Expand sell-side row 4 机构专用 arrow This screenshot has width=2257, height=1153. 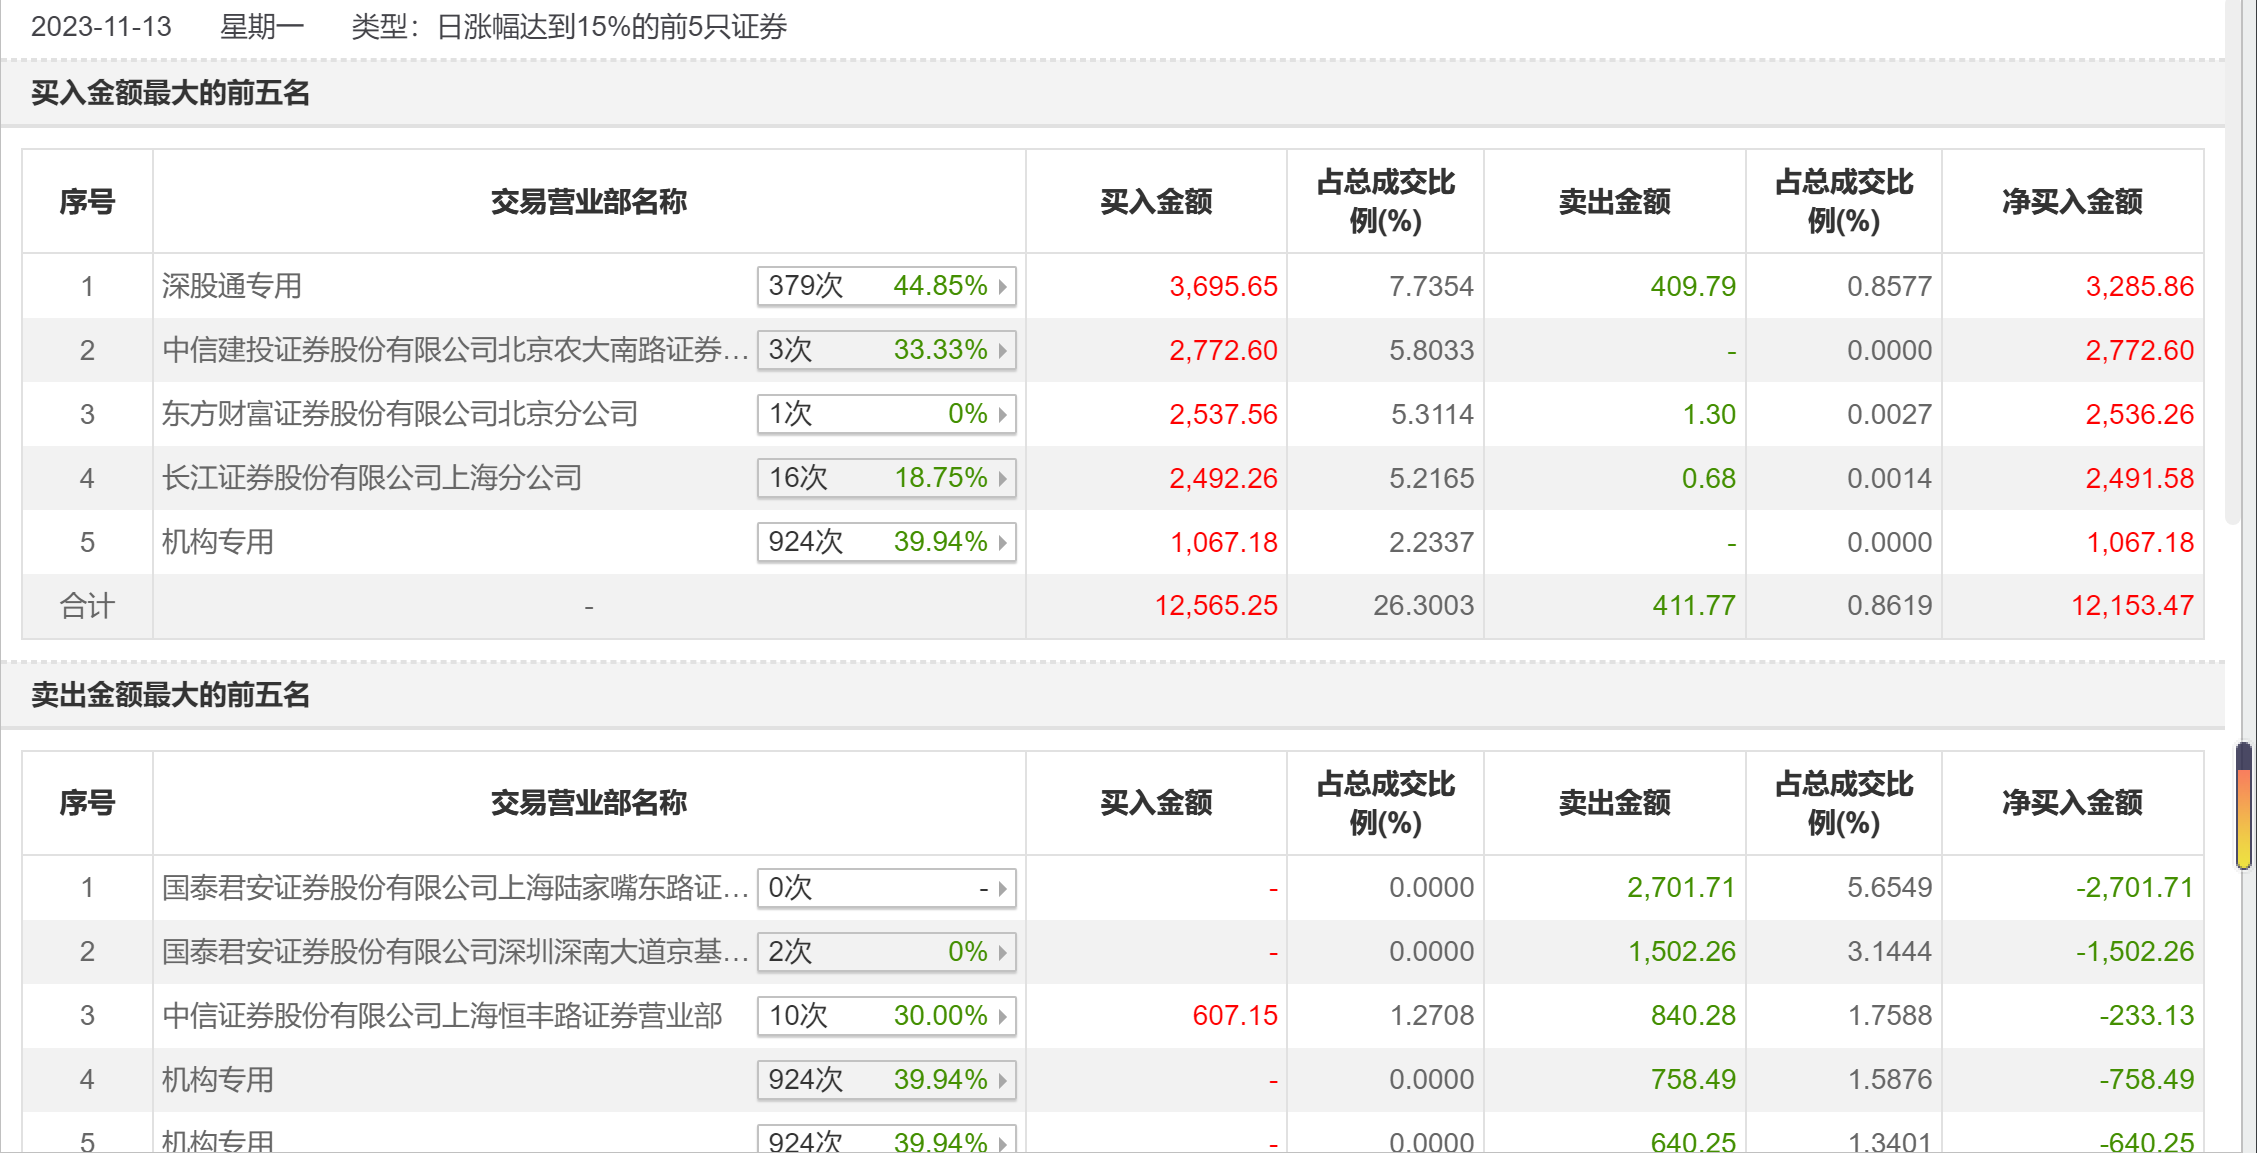pyautogui.click(x=1002, y=1080)
